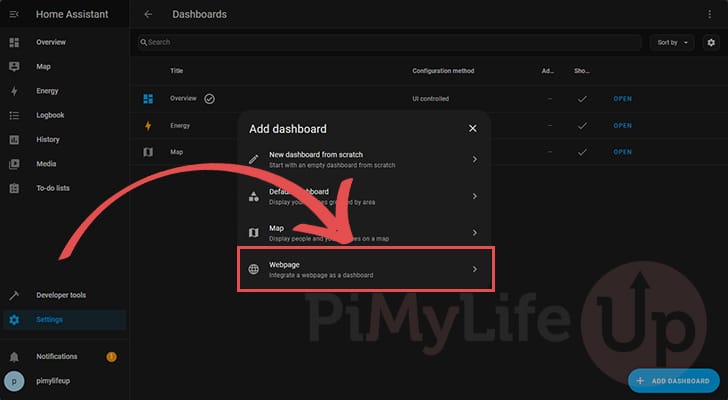The height and width of the screenshot is (400, 728).
Task: Open the three-dot overflow menu at top right
Action: tap(709, 14)
